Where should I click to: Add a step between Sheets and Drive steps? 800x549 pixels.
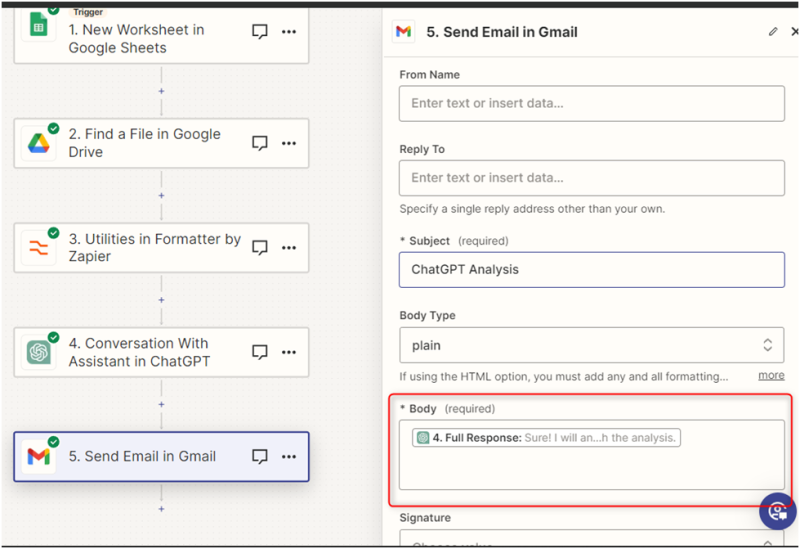(x=161, y=91)
